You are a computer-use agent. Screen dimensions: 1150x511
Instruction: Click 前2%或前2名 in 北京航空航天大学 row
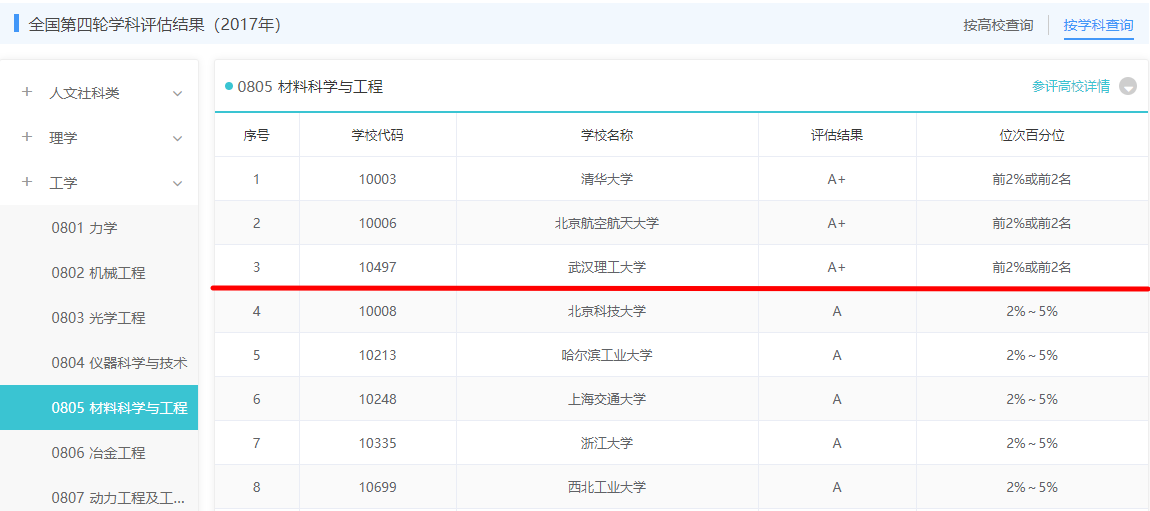[x=1032, y=223]
